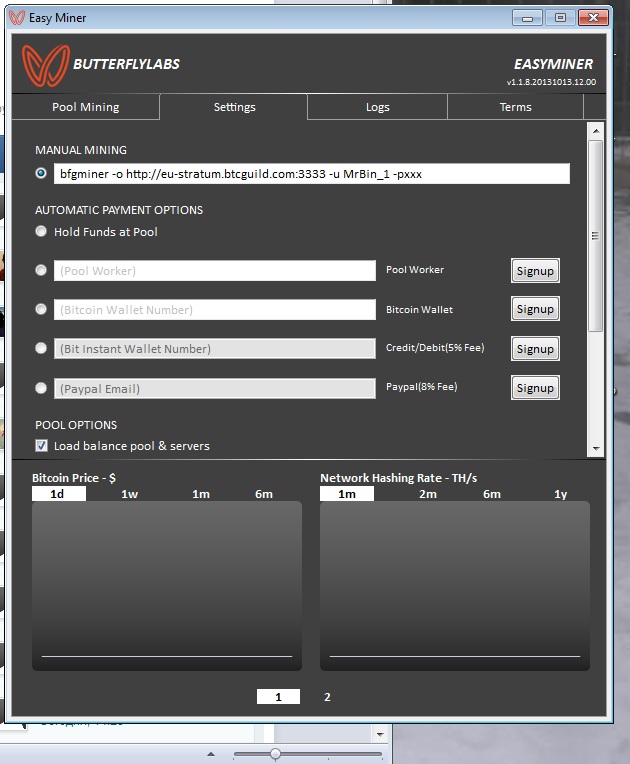This screenshot has height=764, width=630.
Task: Click Signup for Paypal
Action: click(535, 388)
